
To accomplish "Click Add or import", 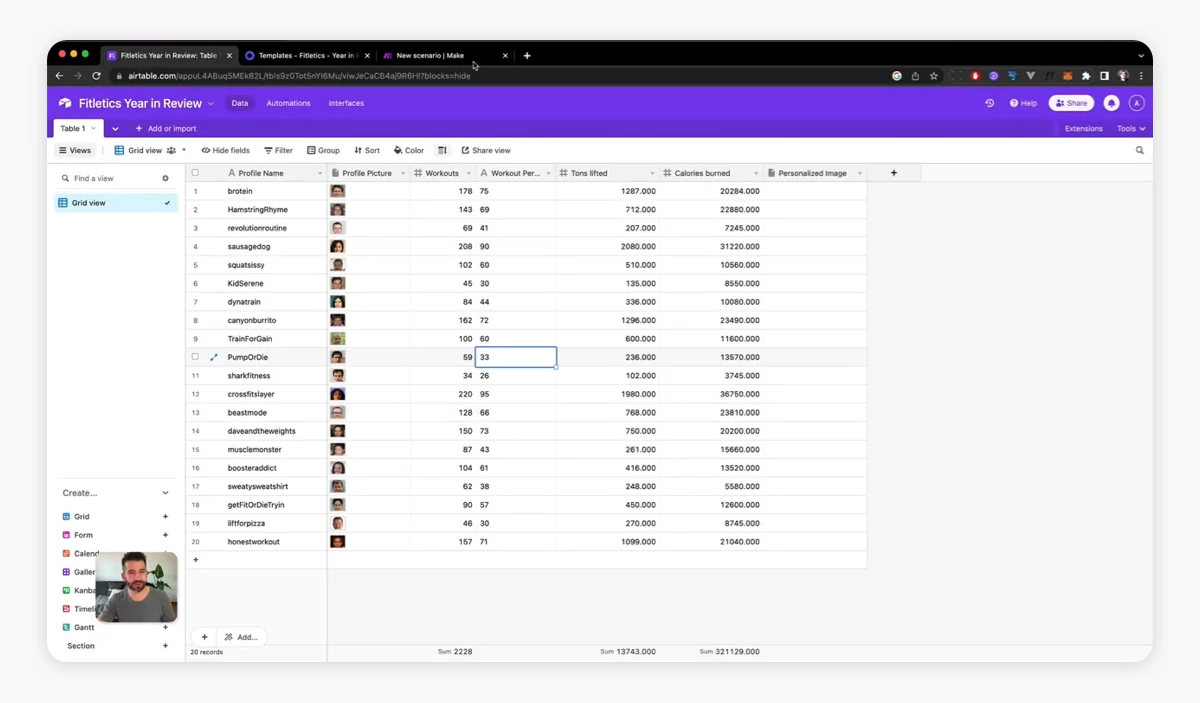I will point(166,128).
